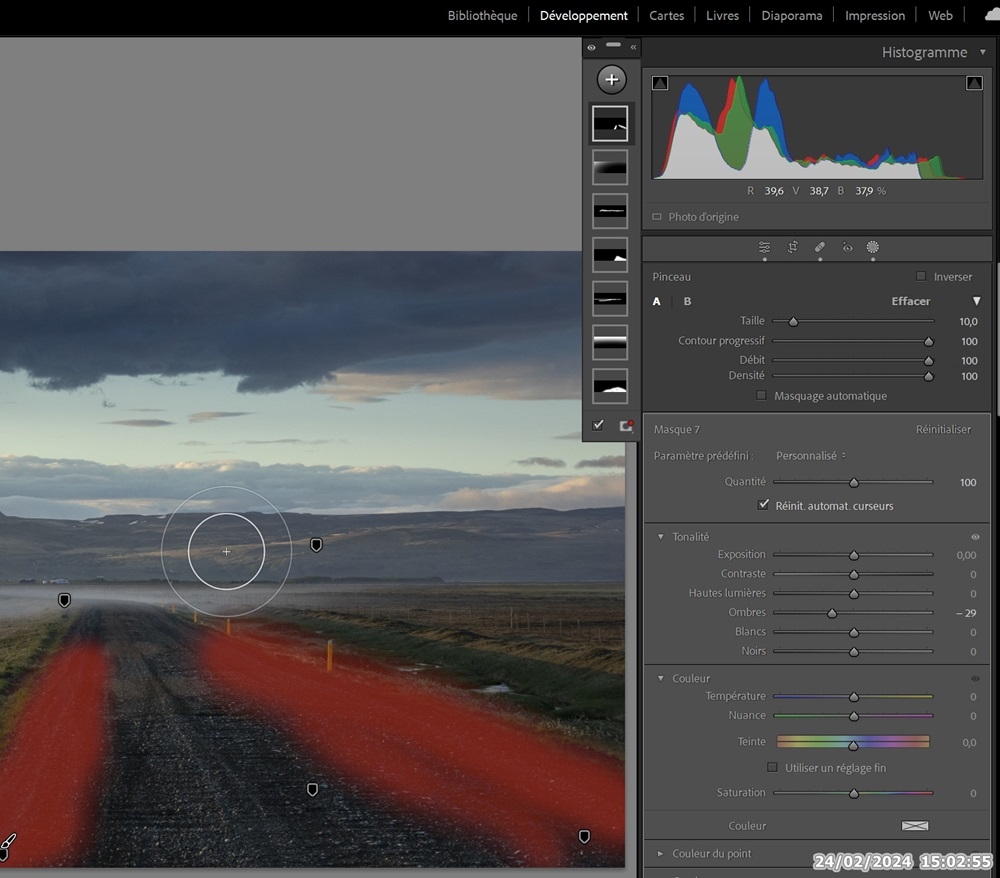Expand the Couleur du point section
Image resolution: width=1000 pixels, height=878 pixels.
click(x=661, y=854)
